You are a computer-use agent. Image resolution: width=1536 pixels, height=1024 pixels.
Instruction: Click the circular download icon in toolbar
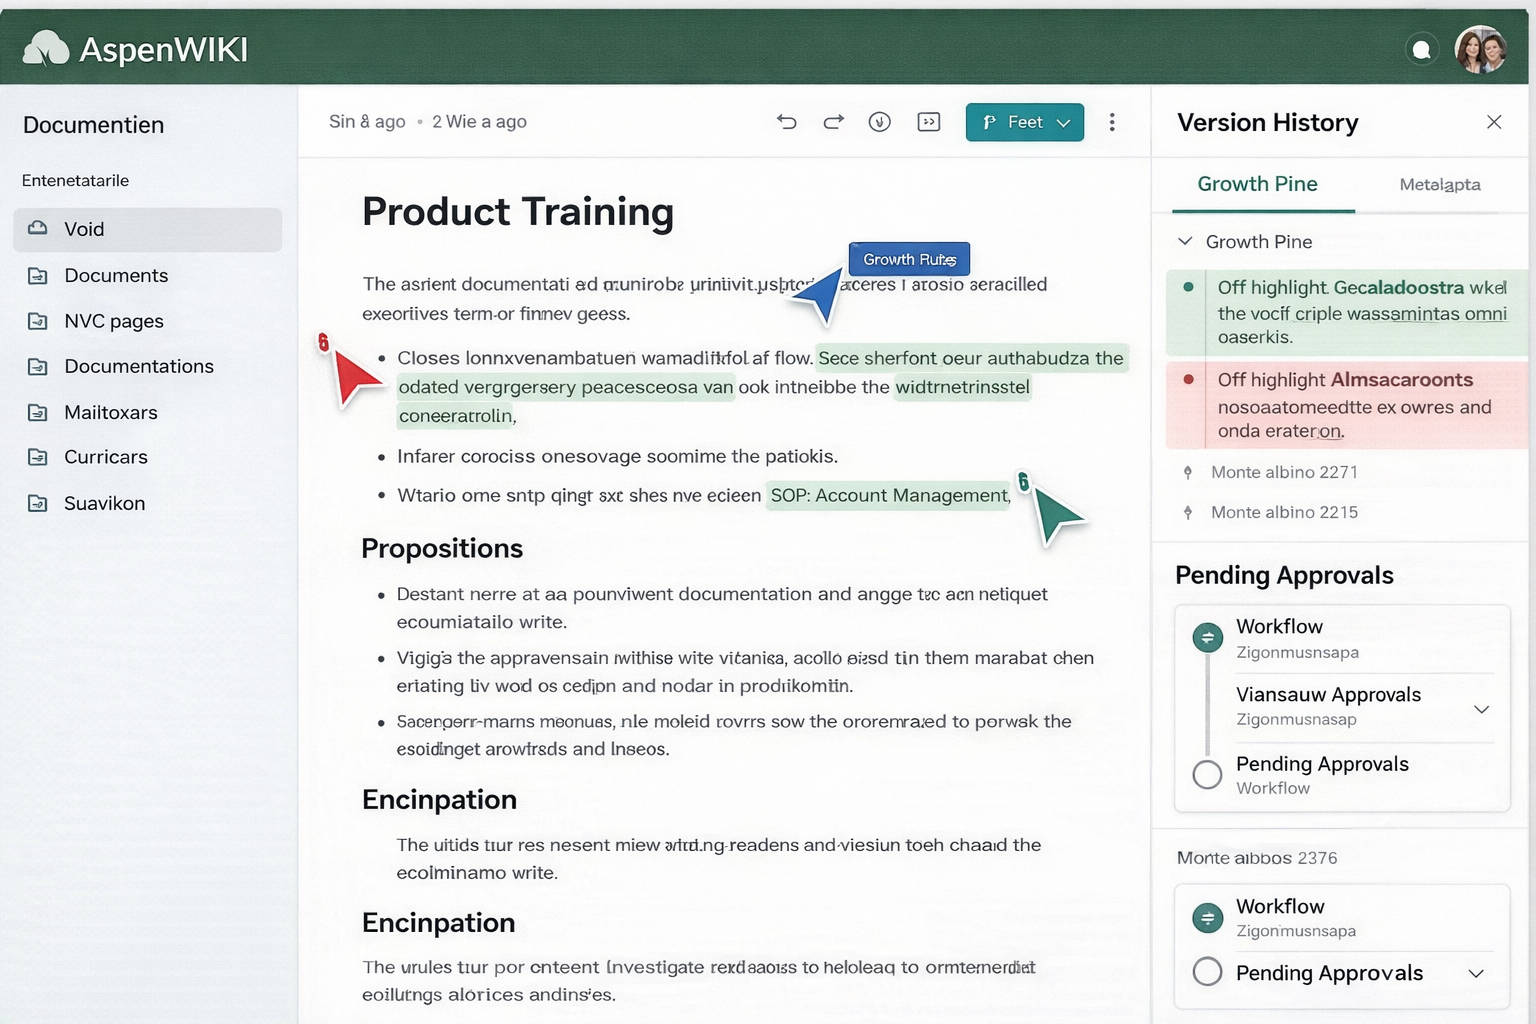tap(880, 122)
